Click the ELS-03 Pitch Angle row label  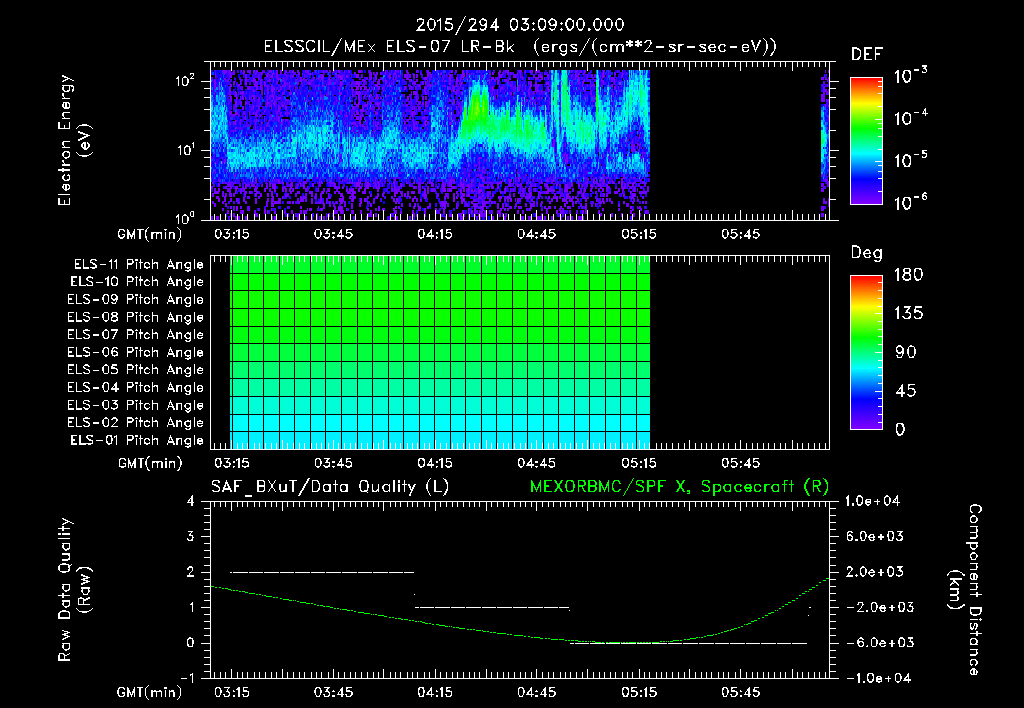click(x=136, y=405)
